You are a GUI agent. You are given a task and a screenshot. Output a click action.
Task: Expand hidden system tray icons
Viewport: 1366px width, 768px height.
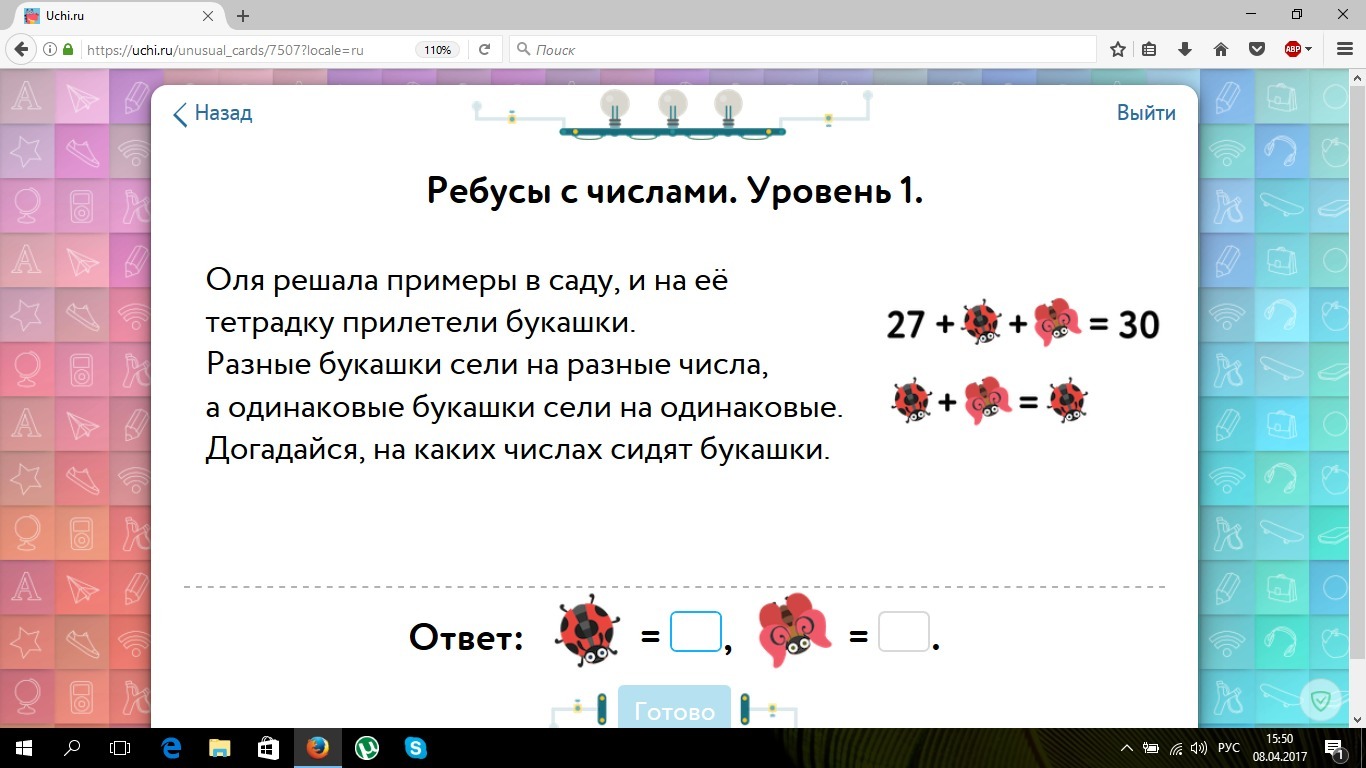[1127, 748]
